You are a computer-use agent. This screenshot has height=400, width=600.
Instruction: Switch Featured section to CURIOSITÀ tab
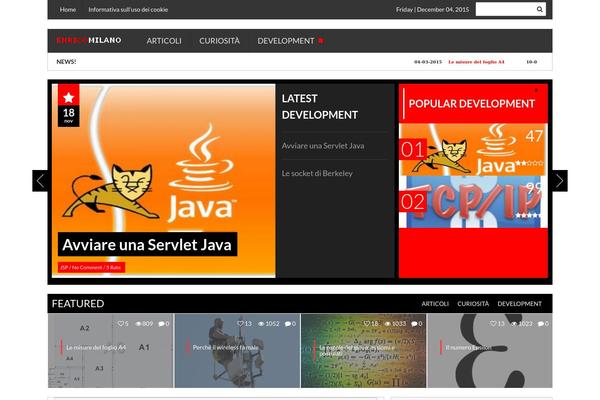click(x=473, y=304)
